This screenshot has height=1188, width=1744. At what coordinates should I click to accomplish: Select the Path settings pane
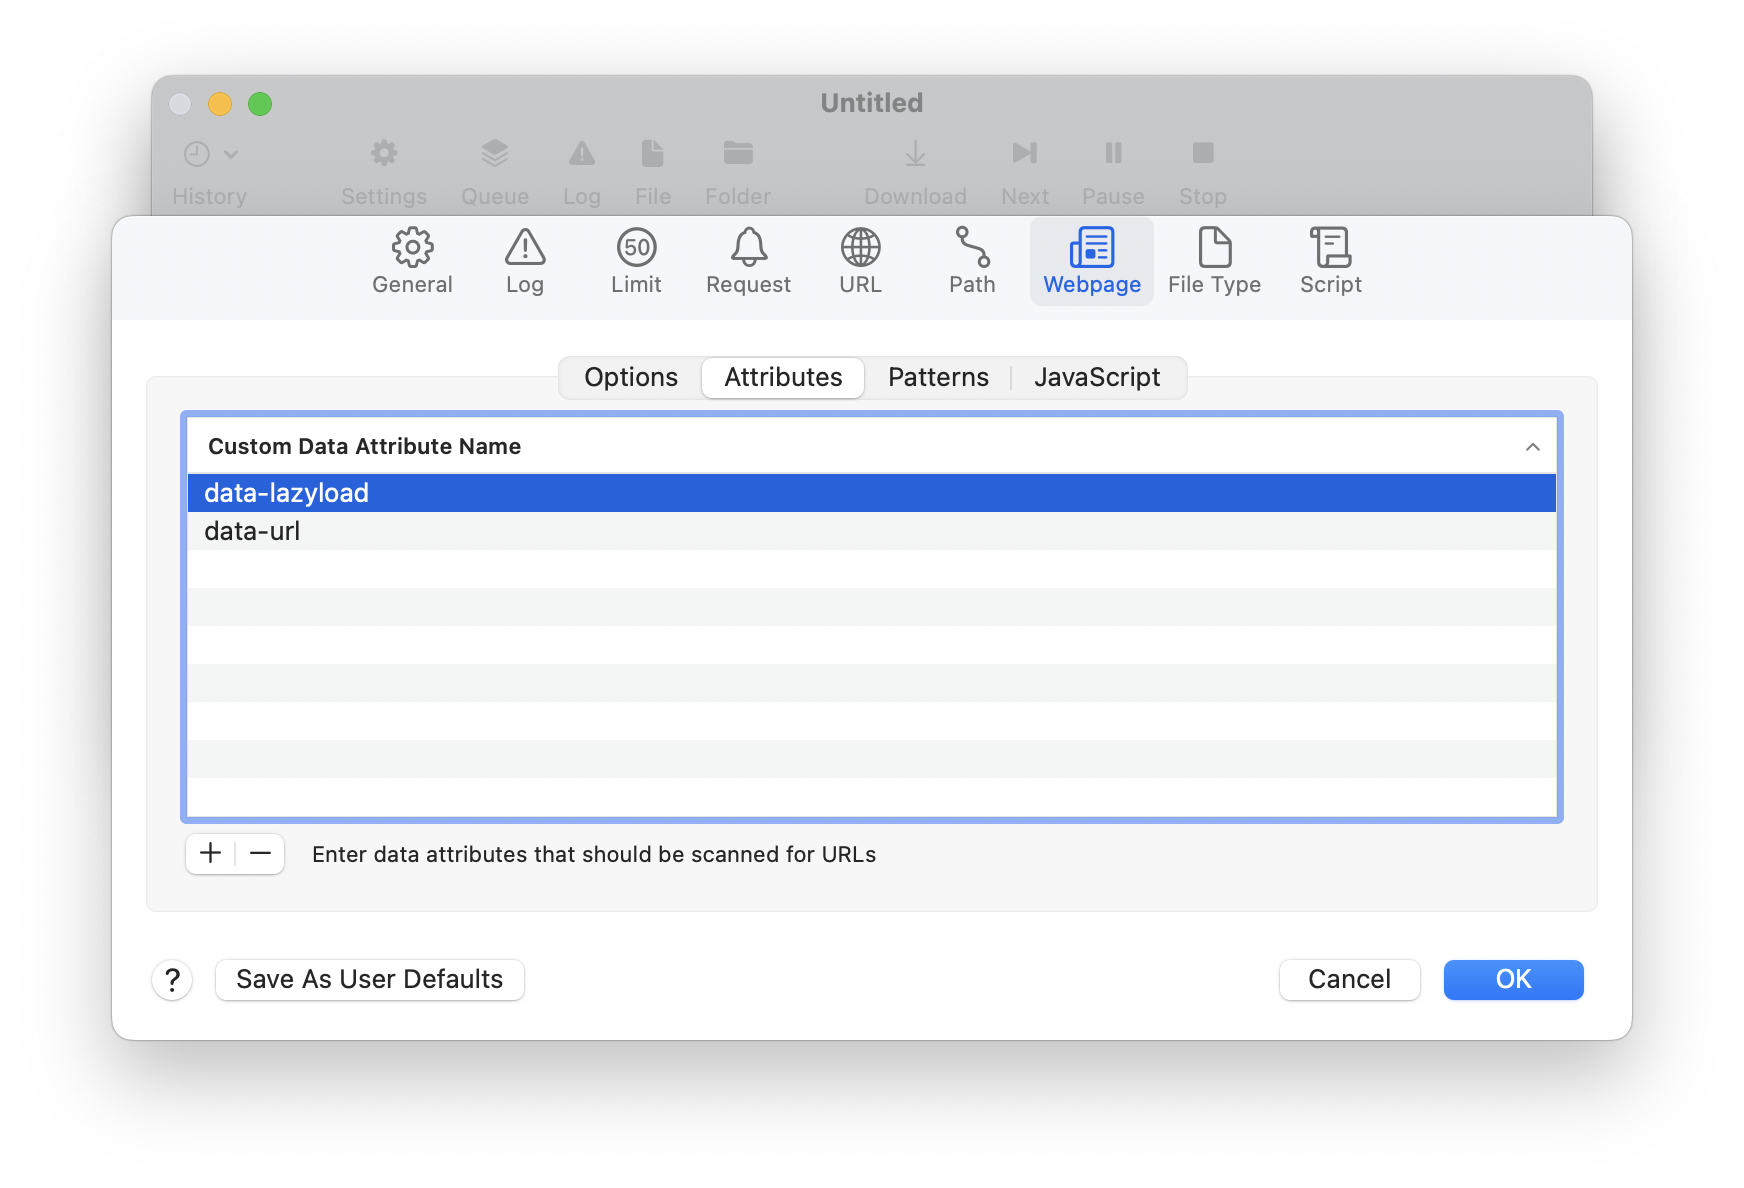(x=971, y=261)
